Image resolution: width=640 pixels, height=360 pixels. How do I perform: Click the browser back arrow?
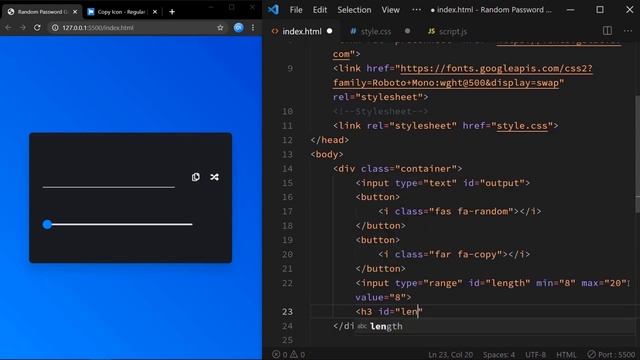pos(8,27)
